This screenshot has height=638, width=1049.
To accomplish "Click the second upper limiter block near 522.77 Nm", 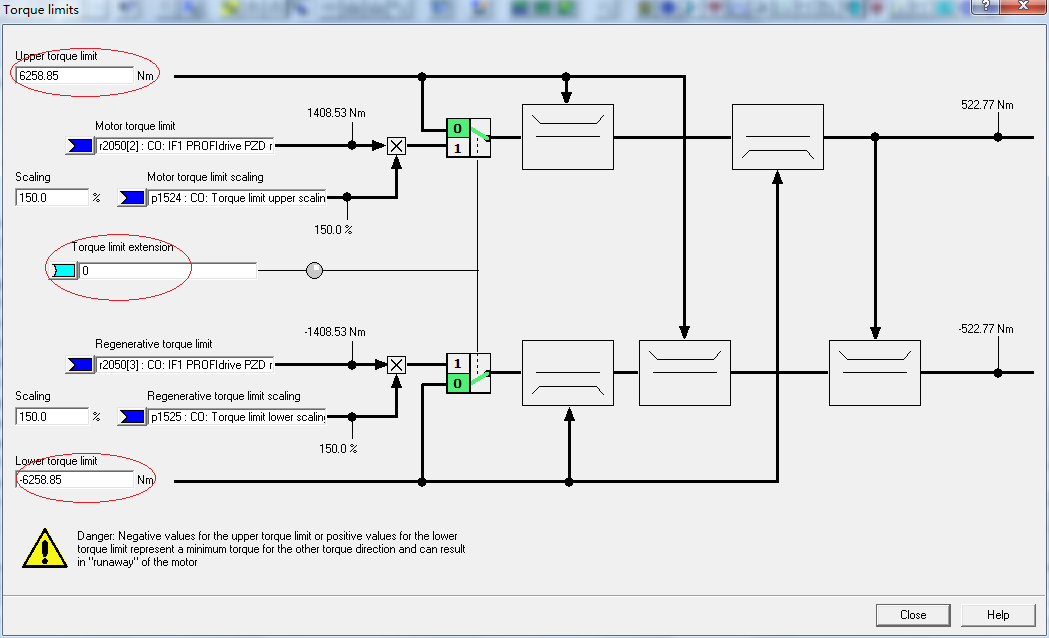I will click(x=778, y=137).
